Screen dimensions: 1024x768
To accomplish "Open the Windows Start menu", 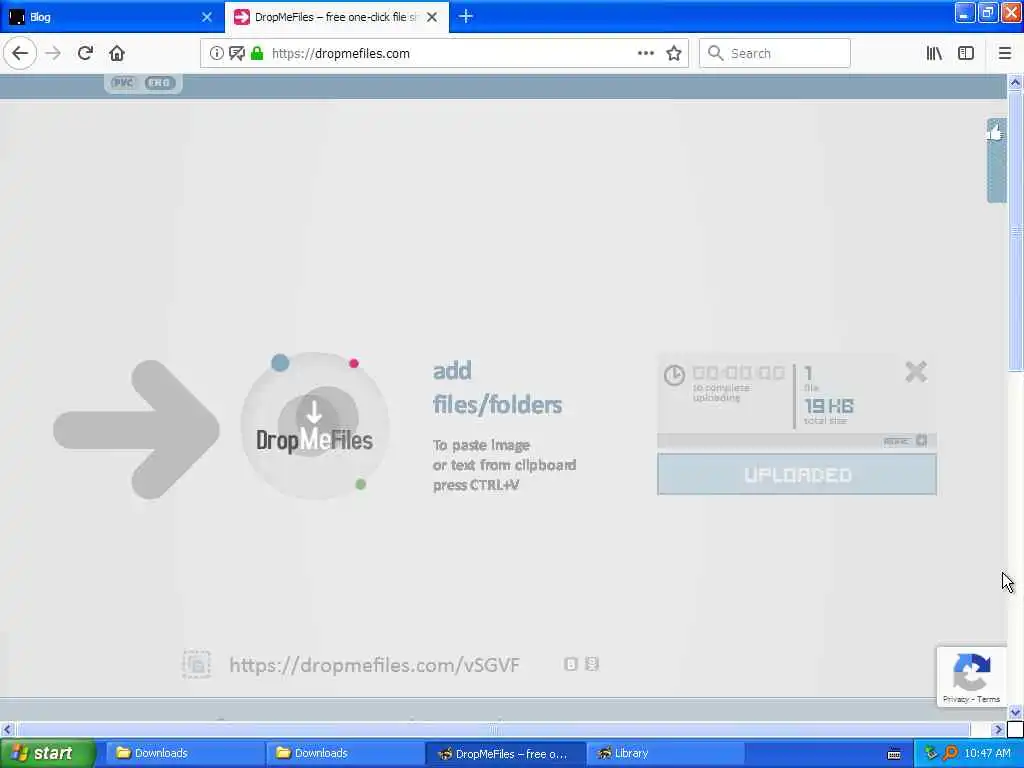I will click(47, 753).
